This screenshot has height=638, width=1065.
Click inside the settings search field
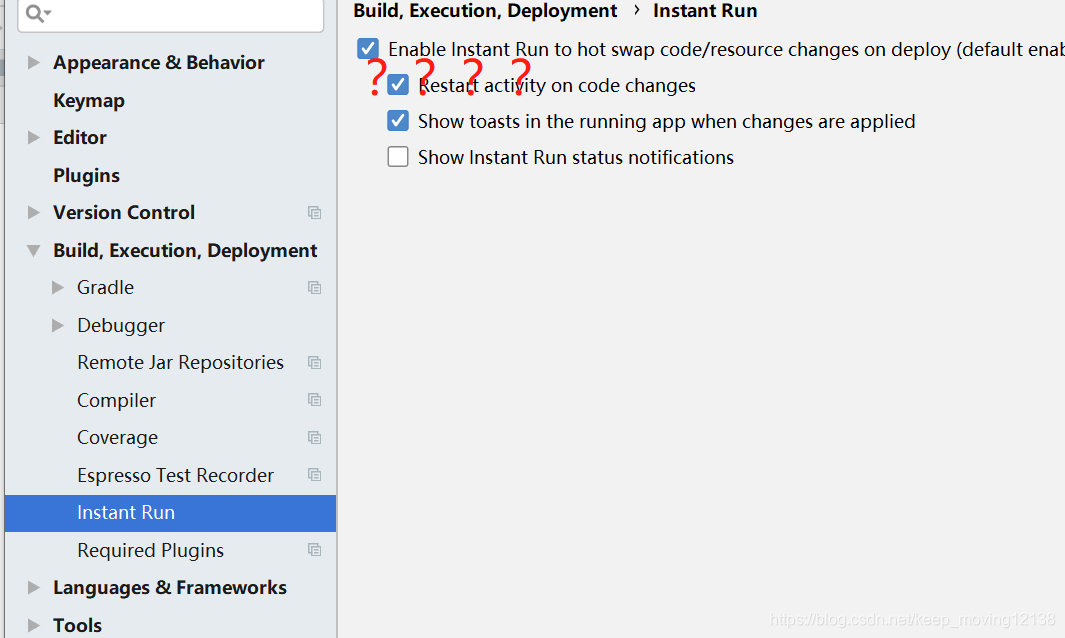(x=170, y=16)
